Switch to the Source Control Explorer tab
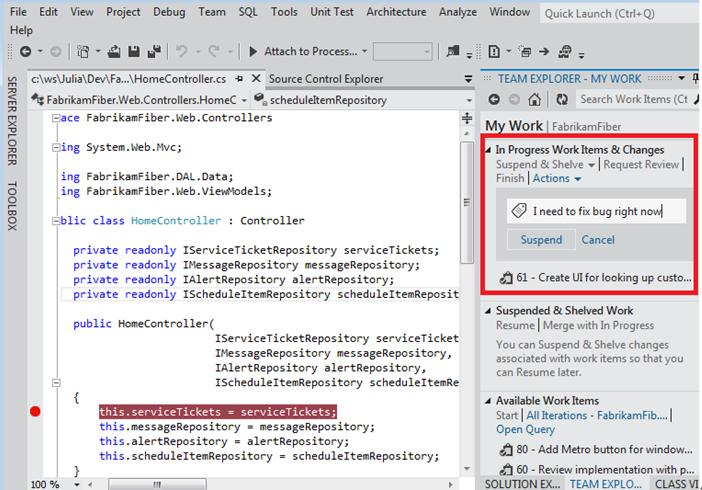Screen dimensions: 702x490 coord(325,79)
